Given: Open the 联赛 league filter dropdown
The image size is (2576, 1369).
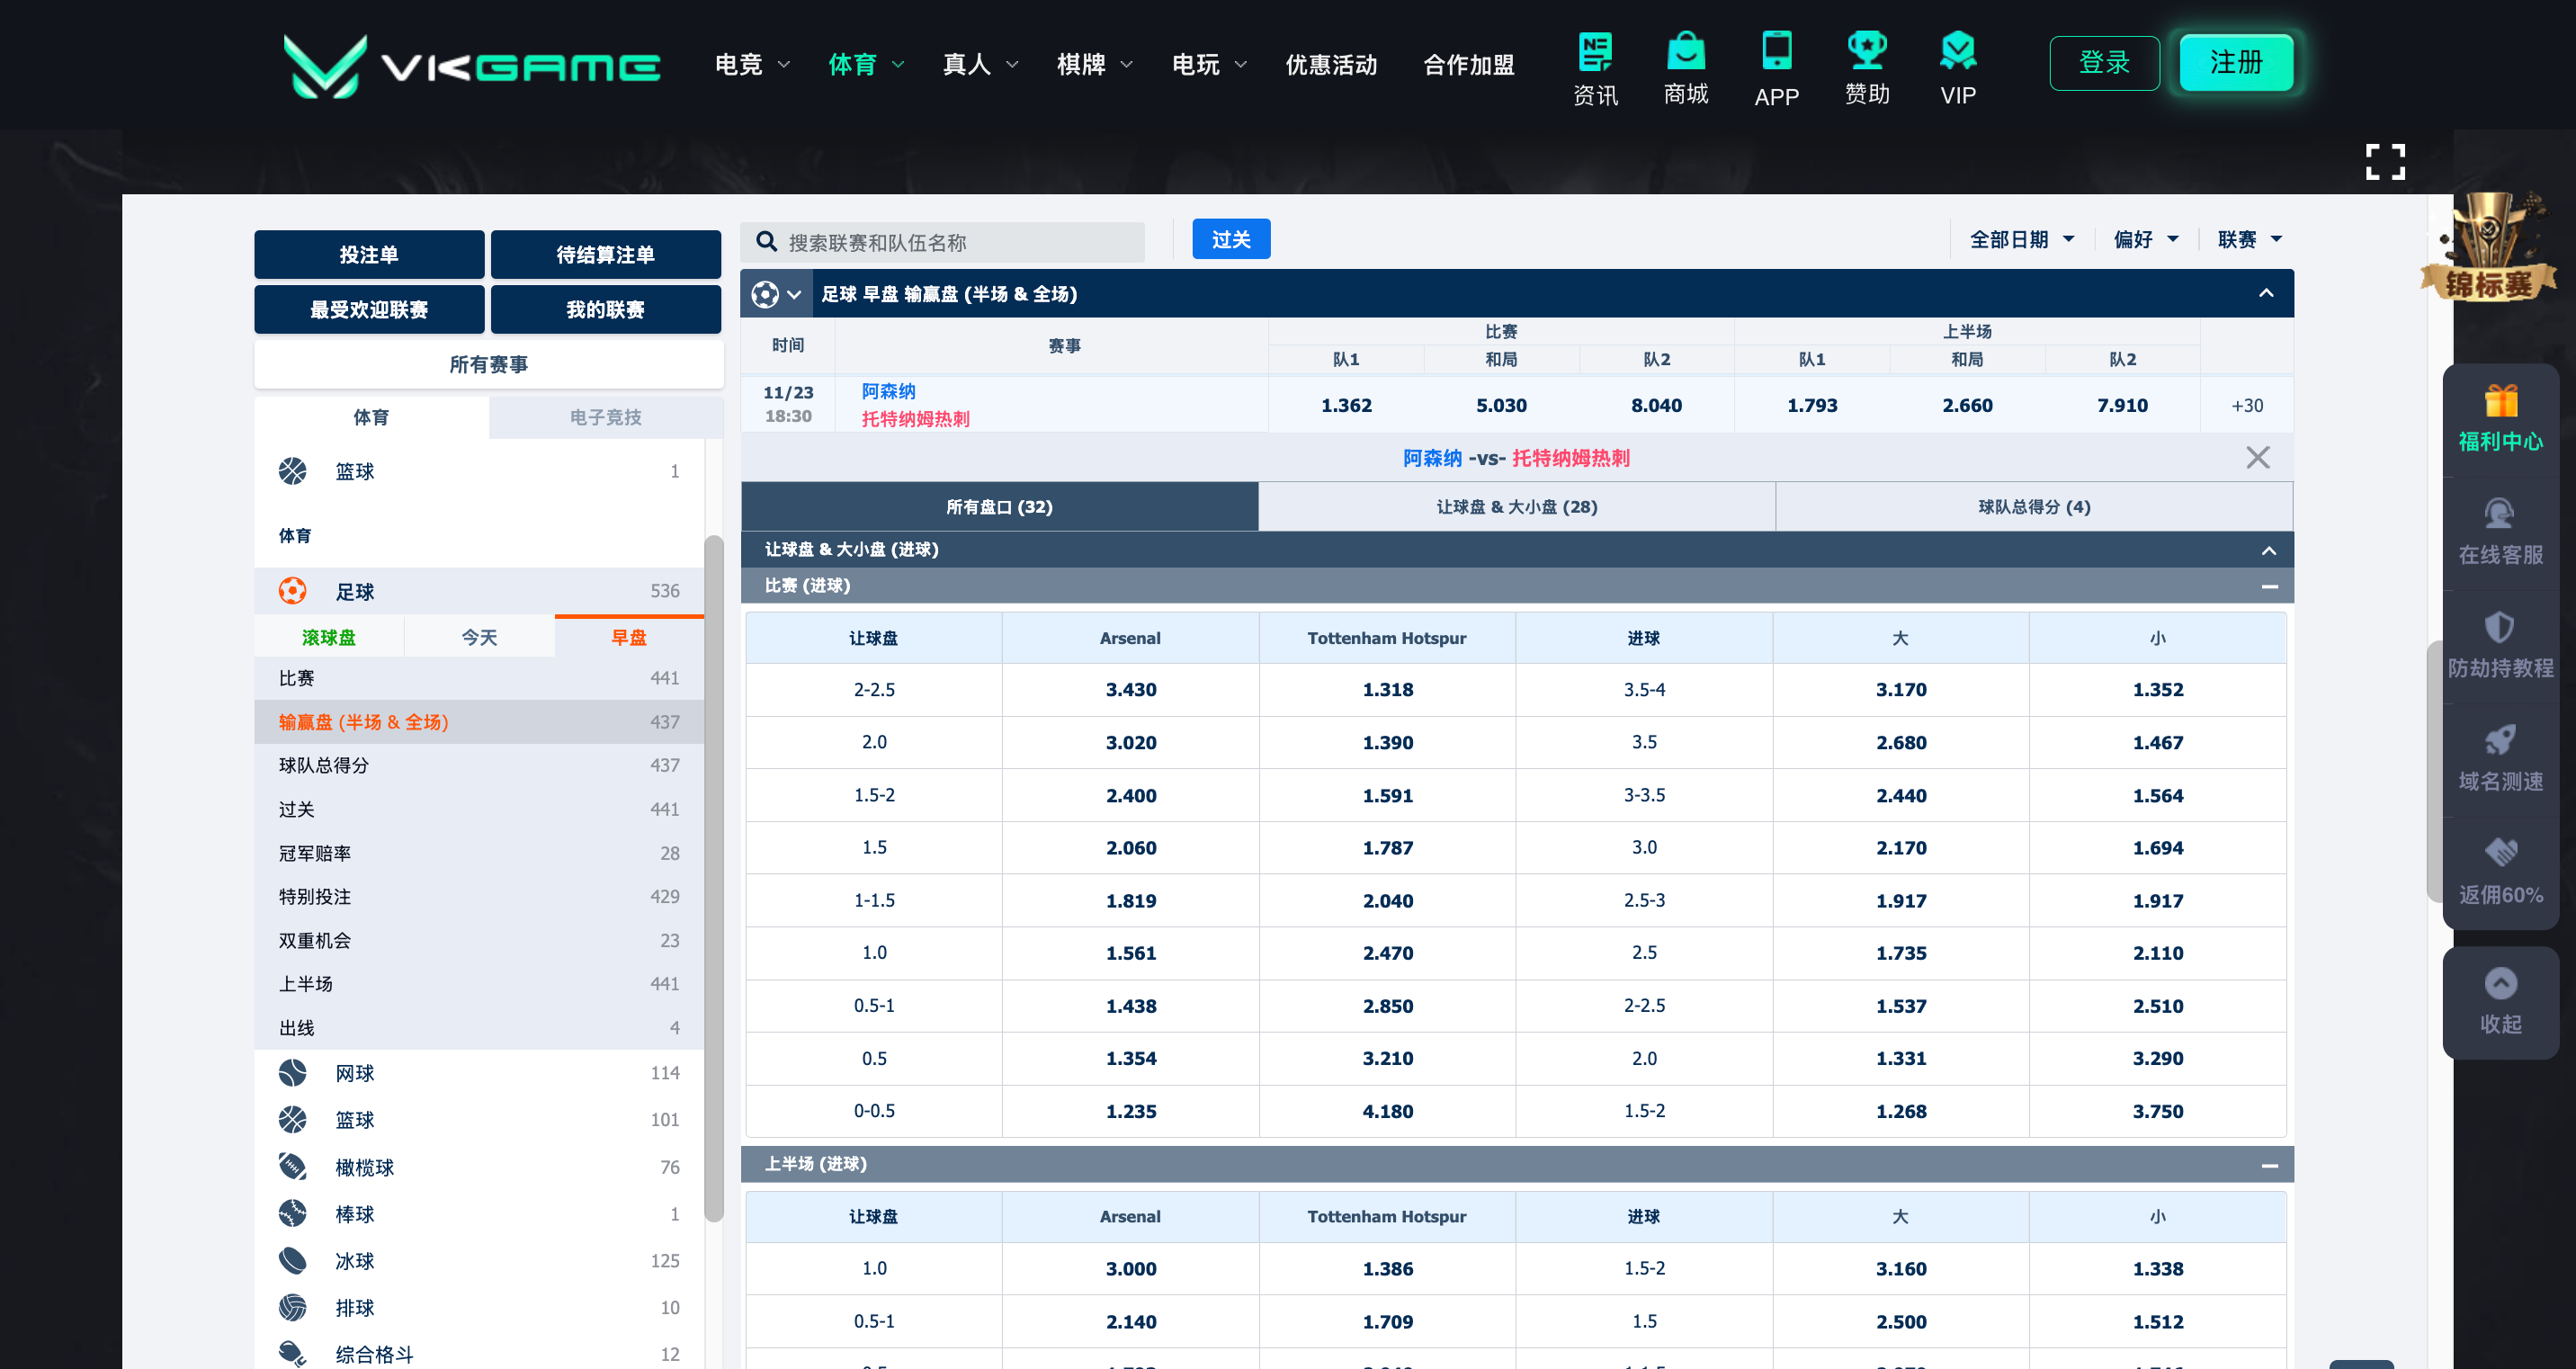Looking at the screenshot, I should pos(2250,240).
